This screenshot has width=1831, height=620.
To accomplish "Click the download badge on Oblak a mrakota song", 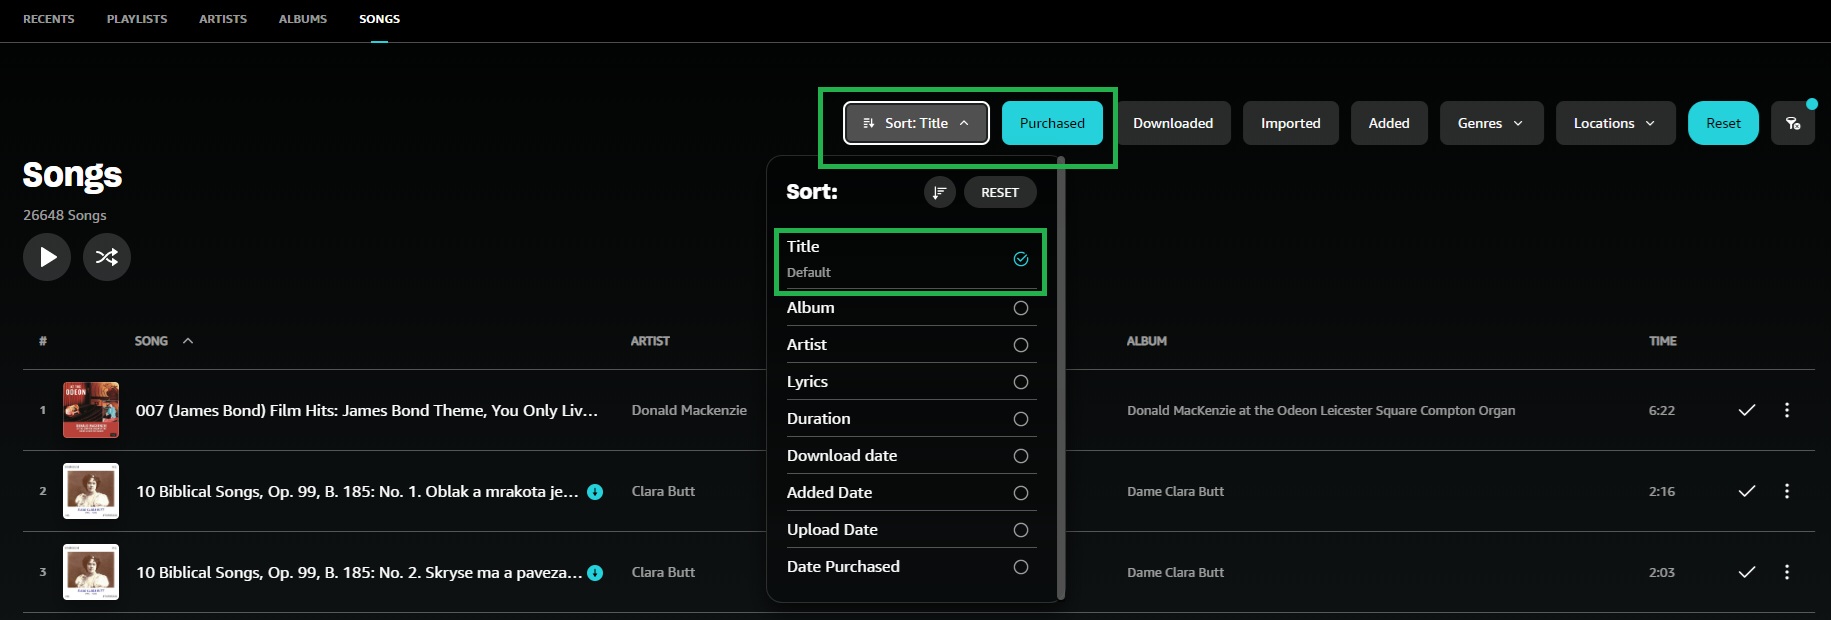I will (x=595, y=491).
